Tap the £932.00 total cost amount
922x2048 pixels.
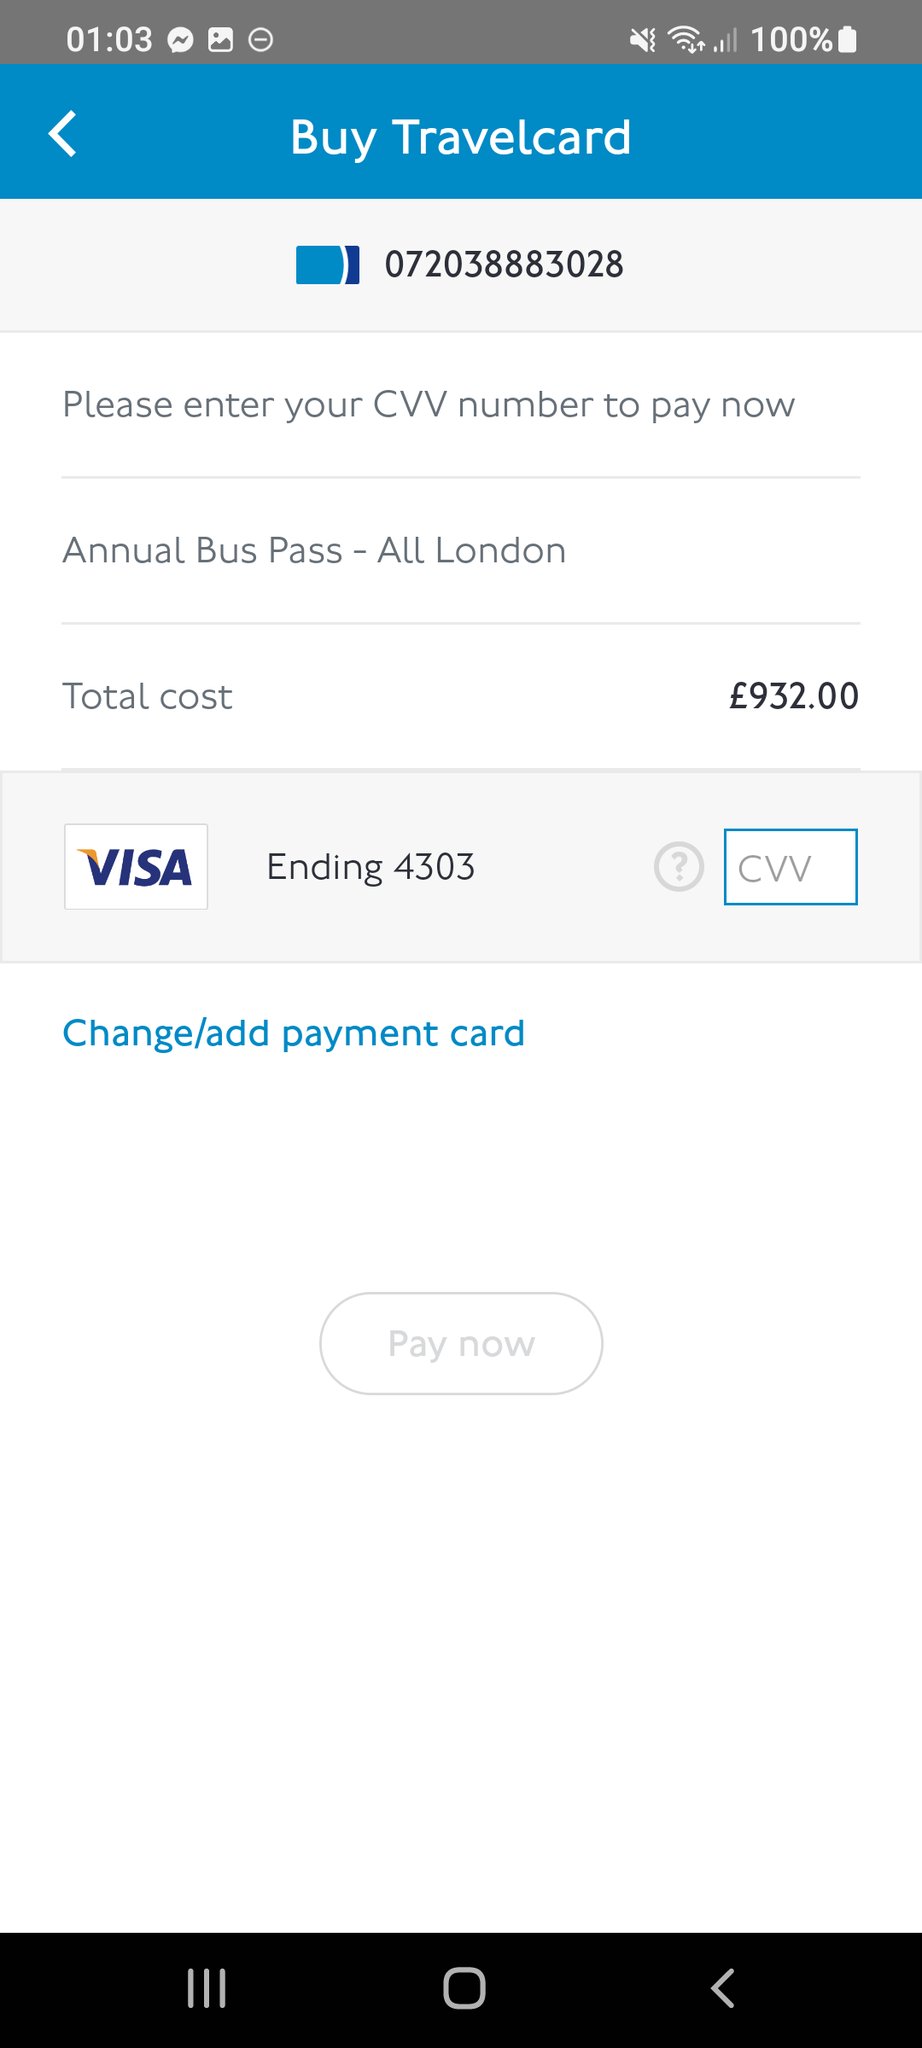point(793,696)
